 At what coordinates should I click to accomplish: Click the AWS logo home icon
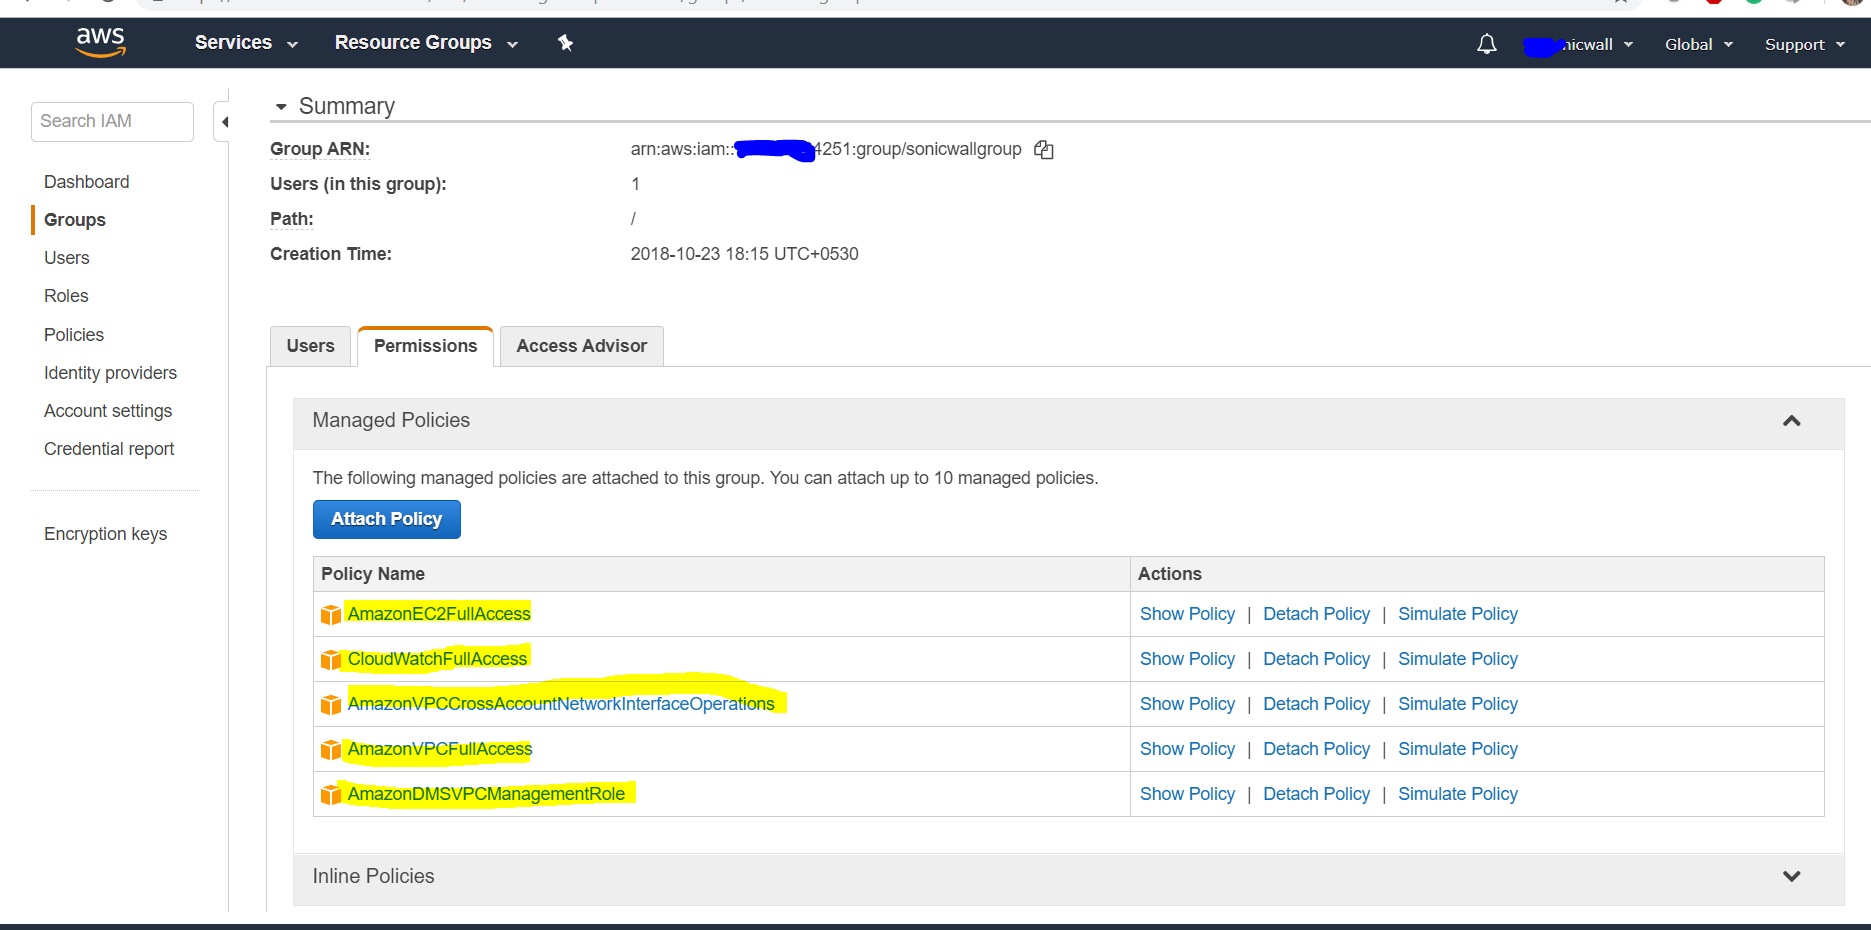100,42
